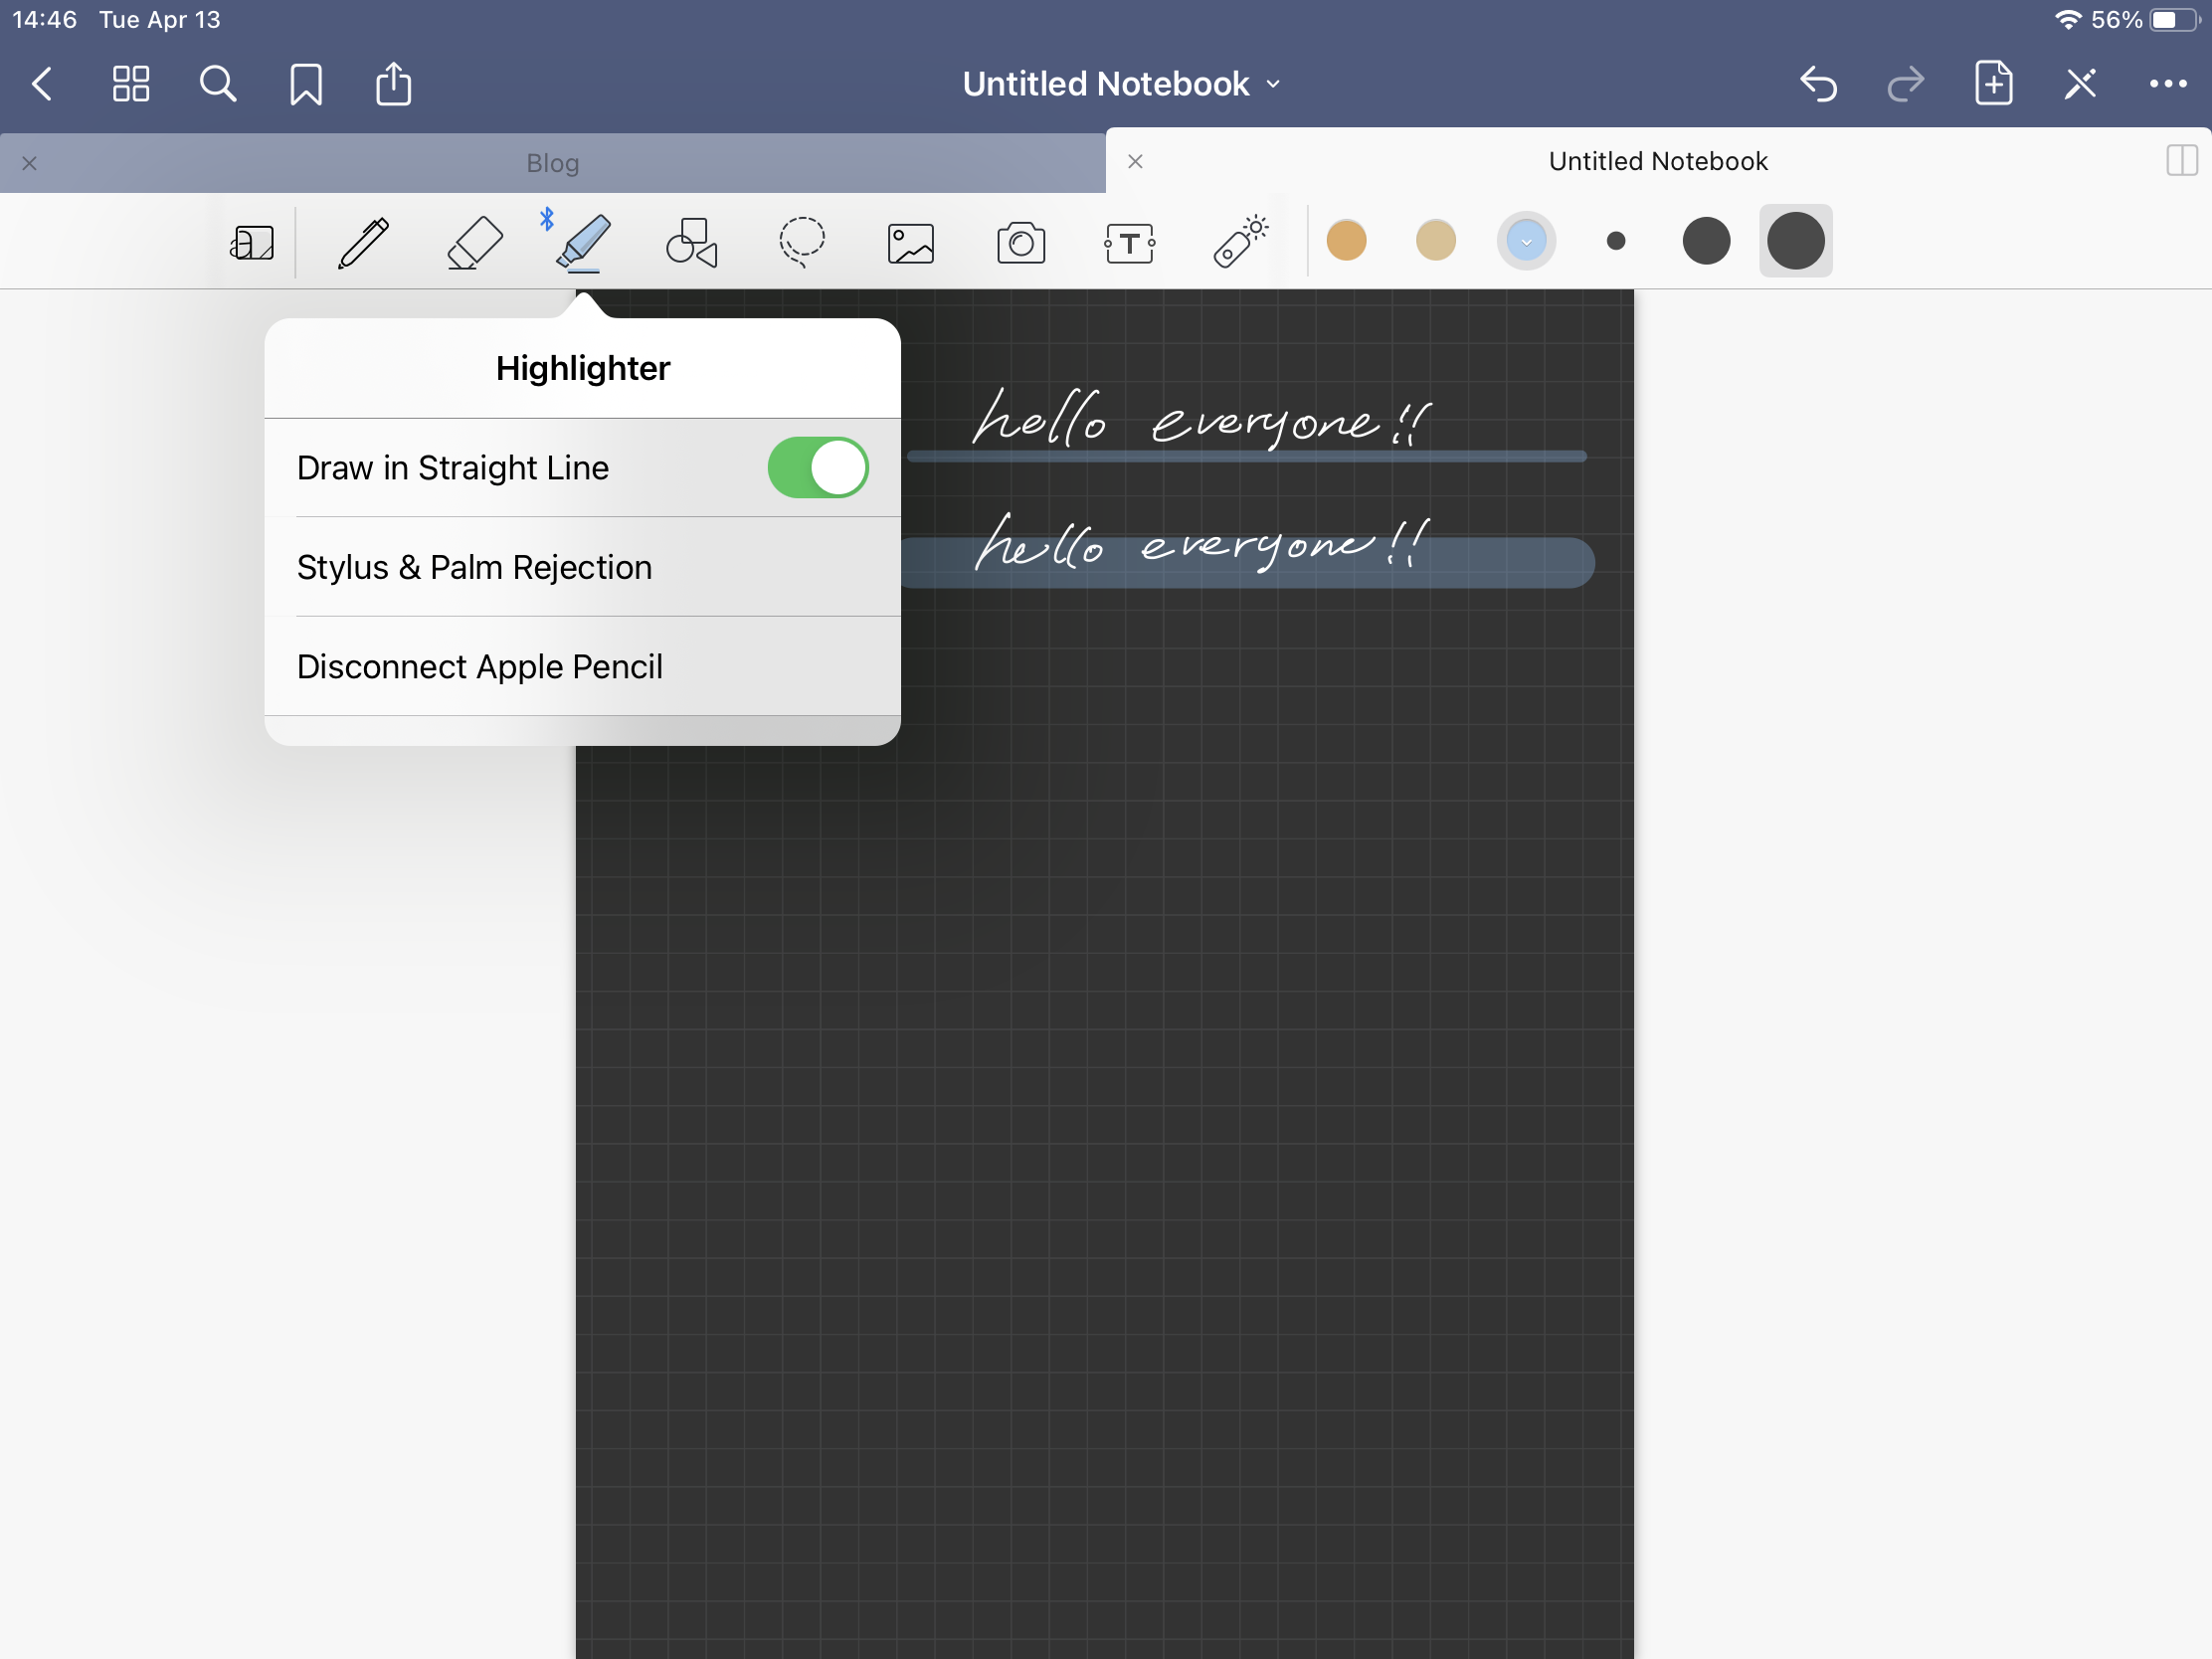Select the Pen tool
The height and width of the screenshot is (1659, 2212).
click(363, 243)
